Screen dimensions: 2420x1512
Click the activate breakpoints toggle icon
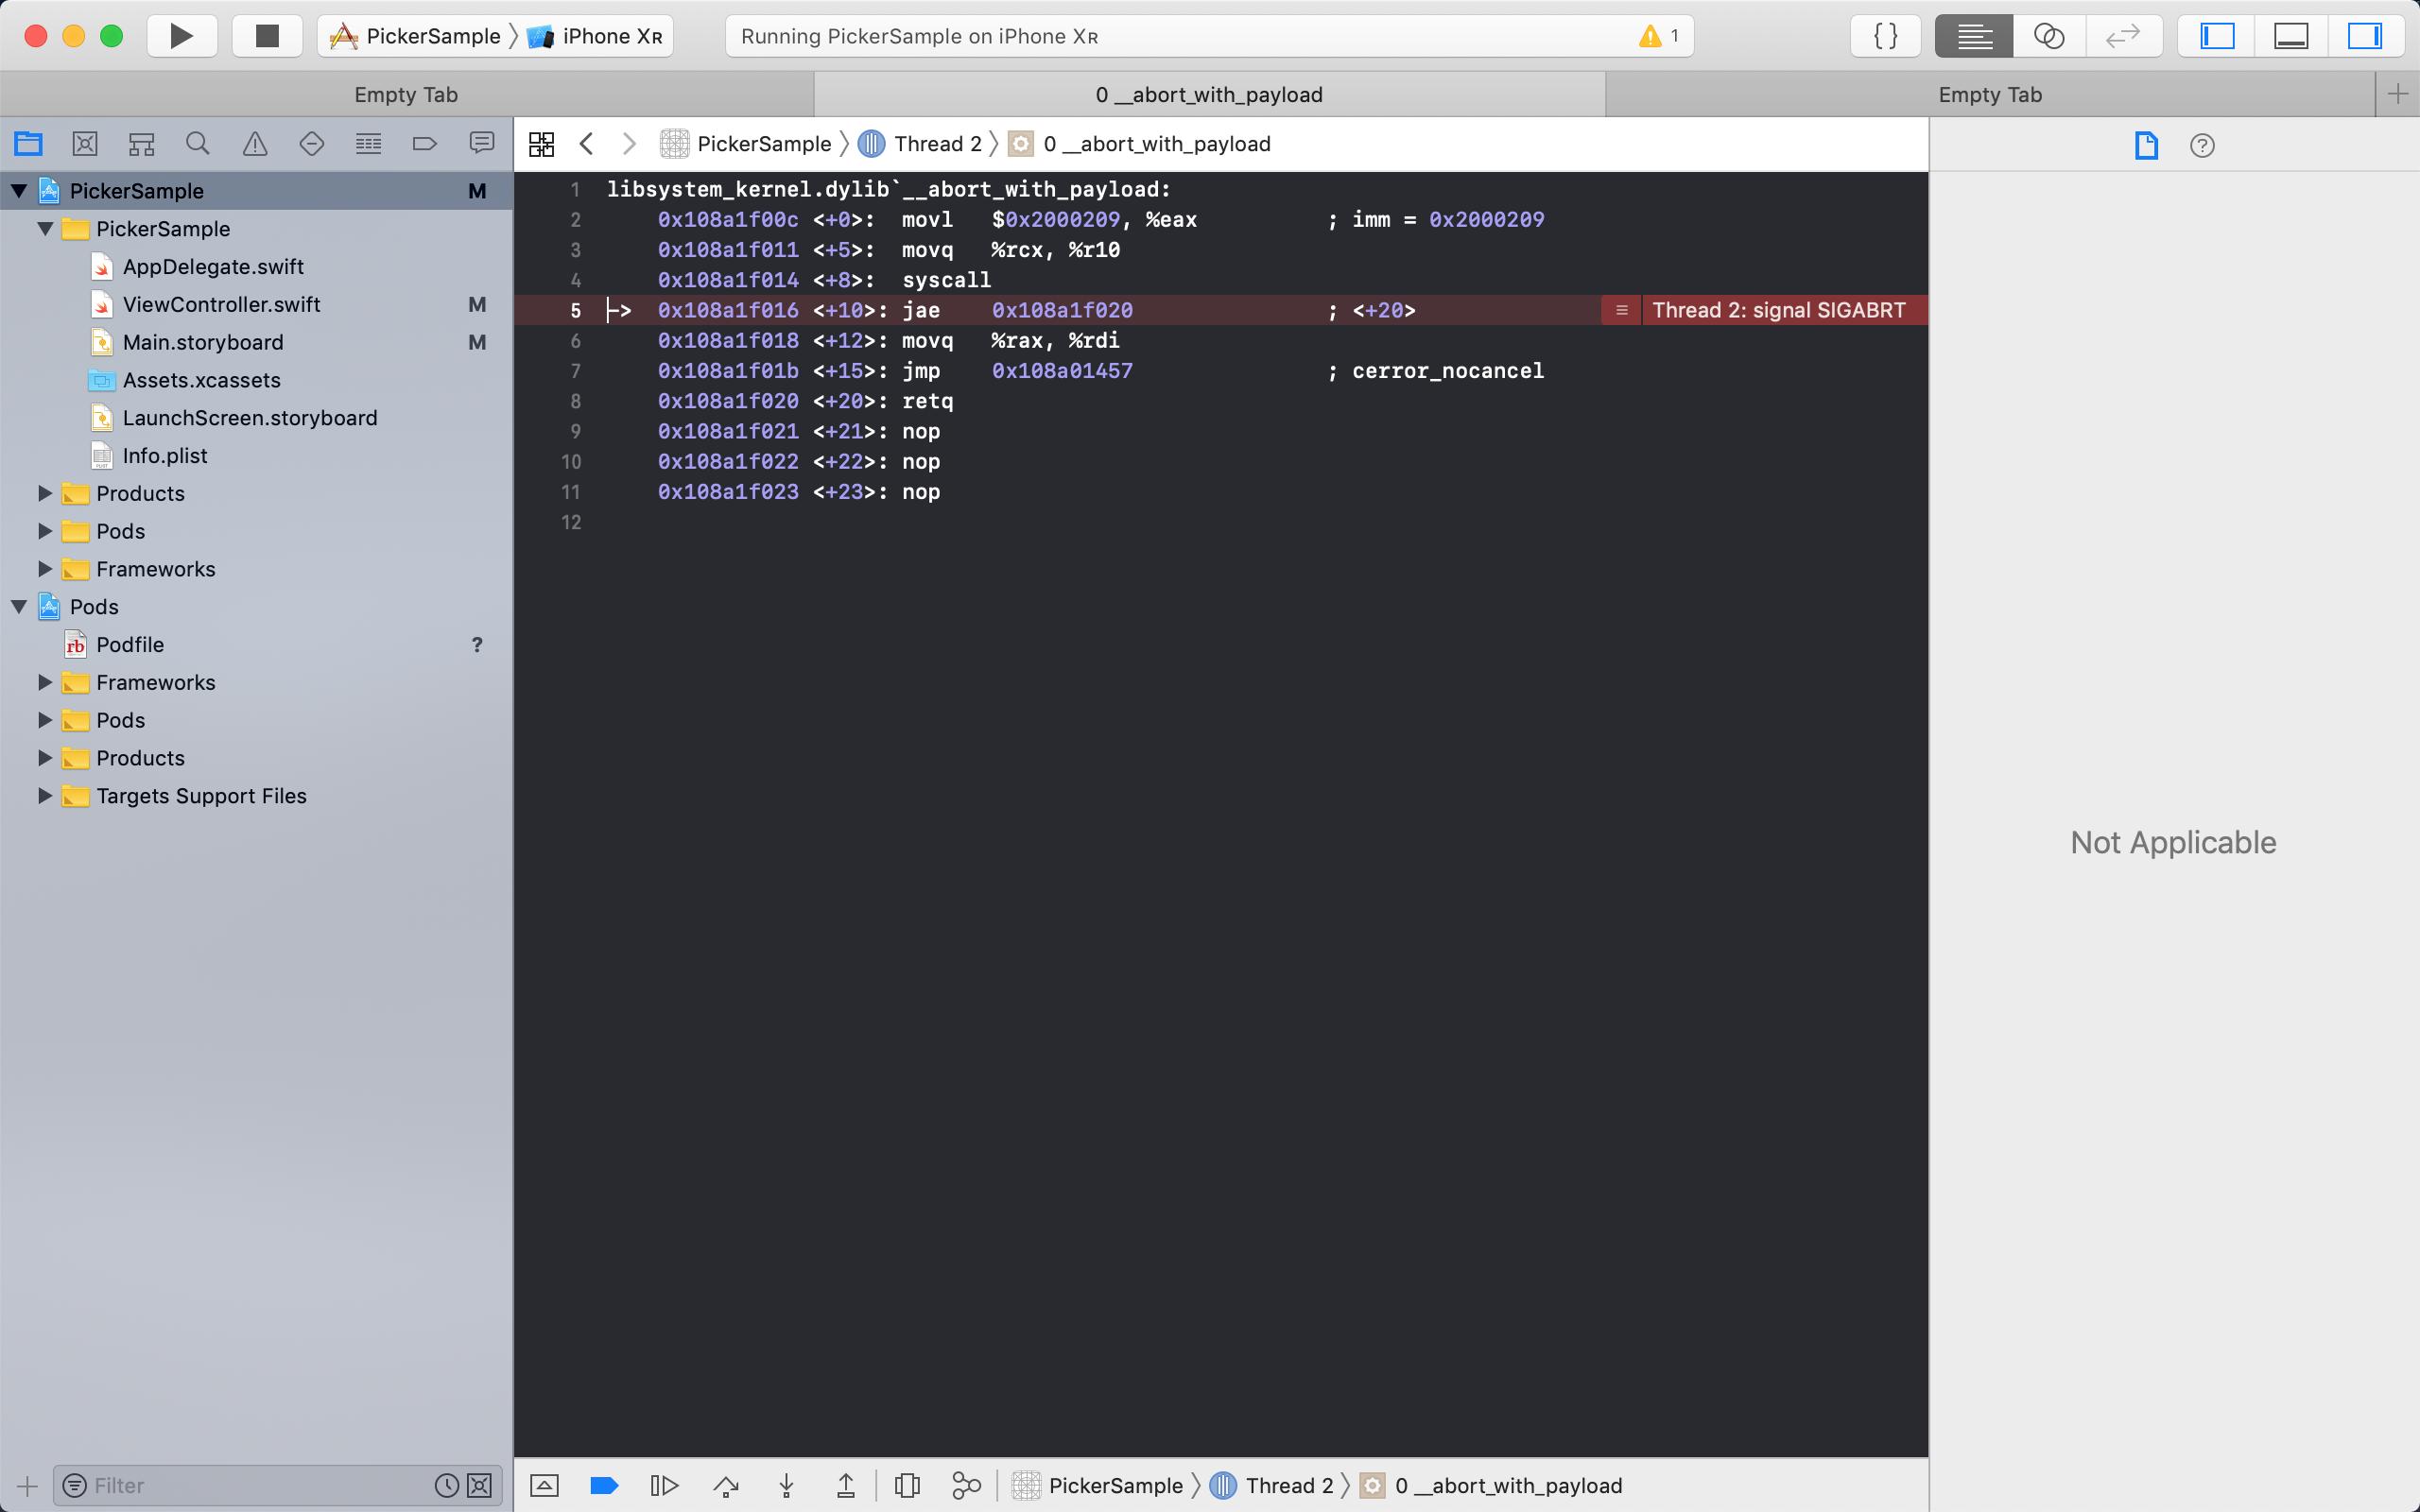pos(605,1485)
